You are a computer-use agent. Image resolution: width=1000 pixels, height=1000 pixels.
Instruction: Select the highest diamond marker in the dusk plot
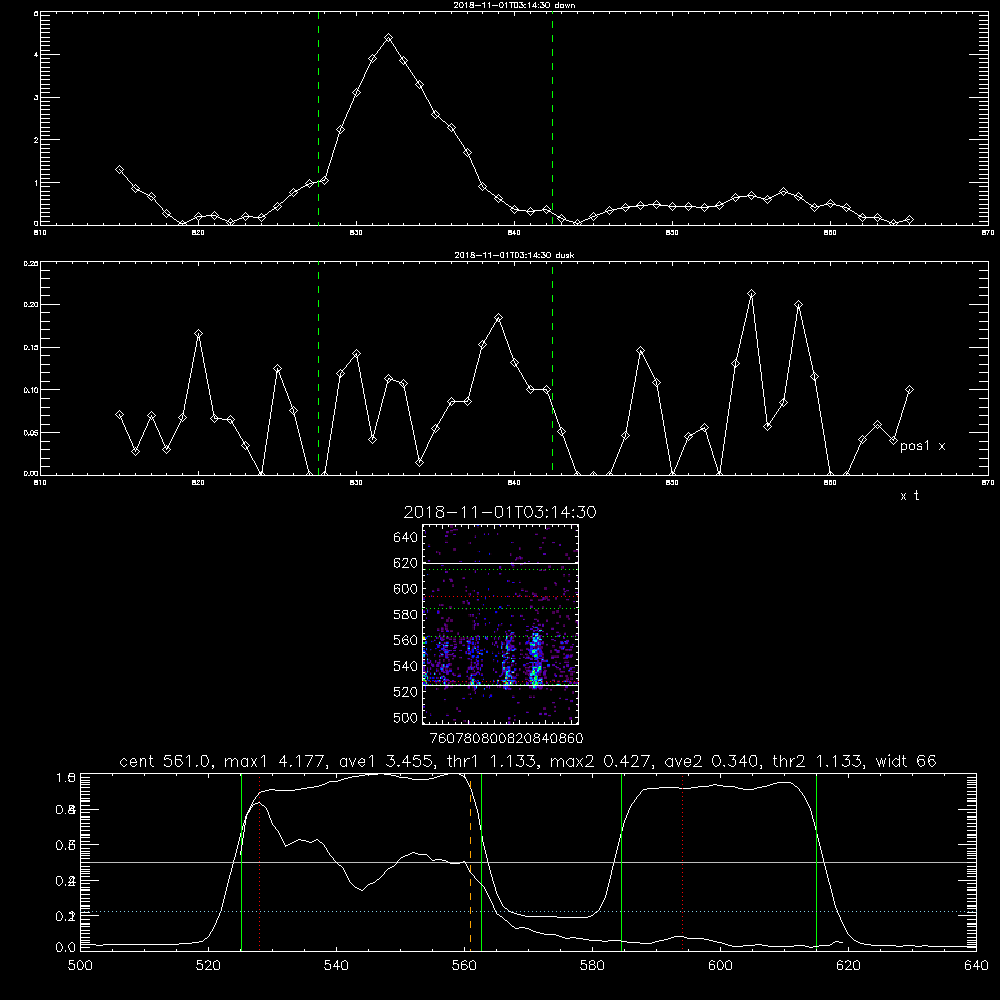click(x=751, y=294)
